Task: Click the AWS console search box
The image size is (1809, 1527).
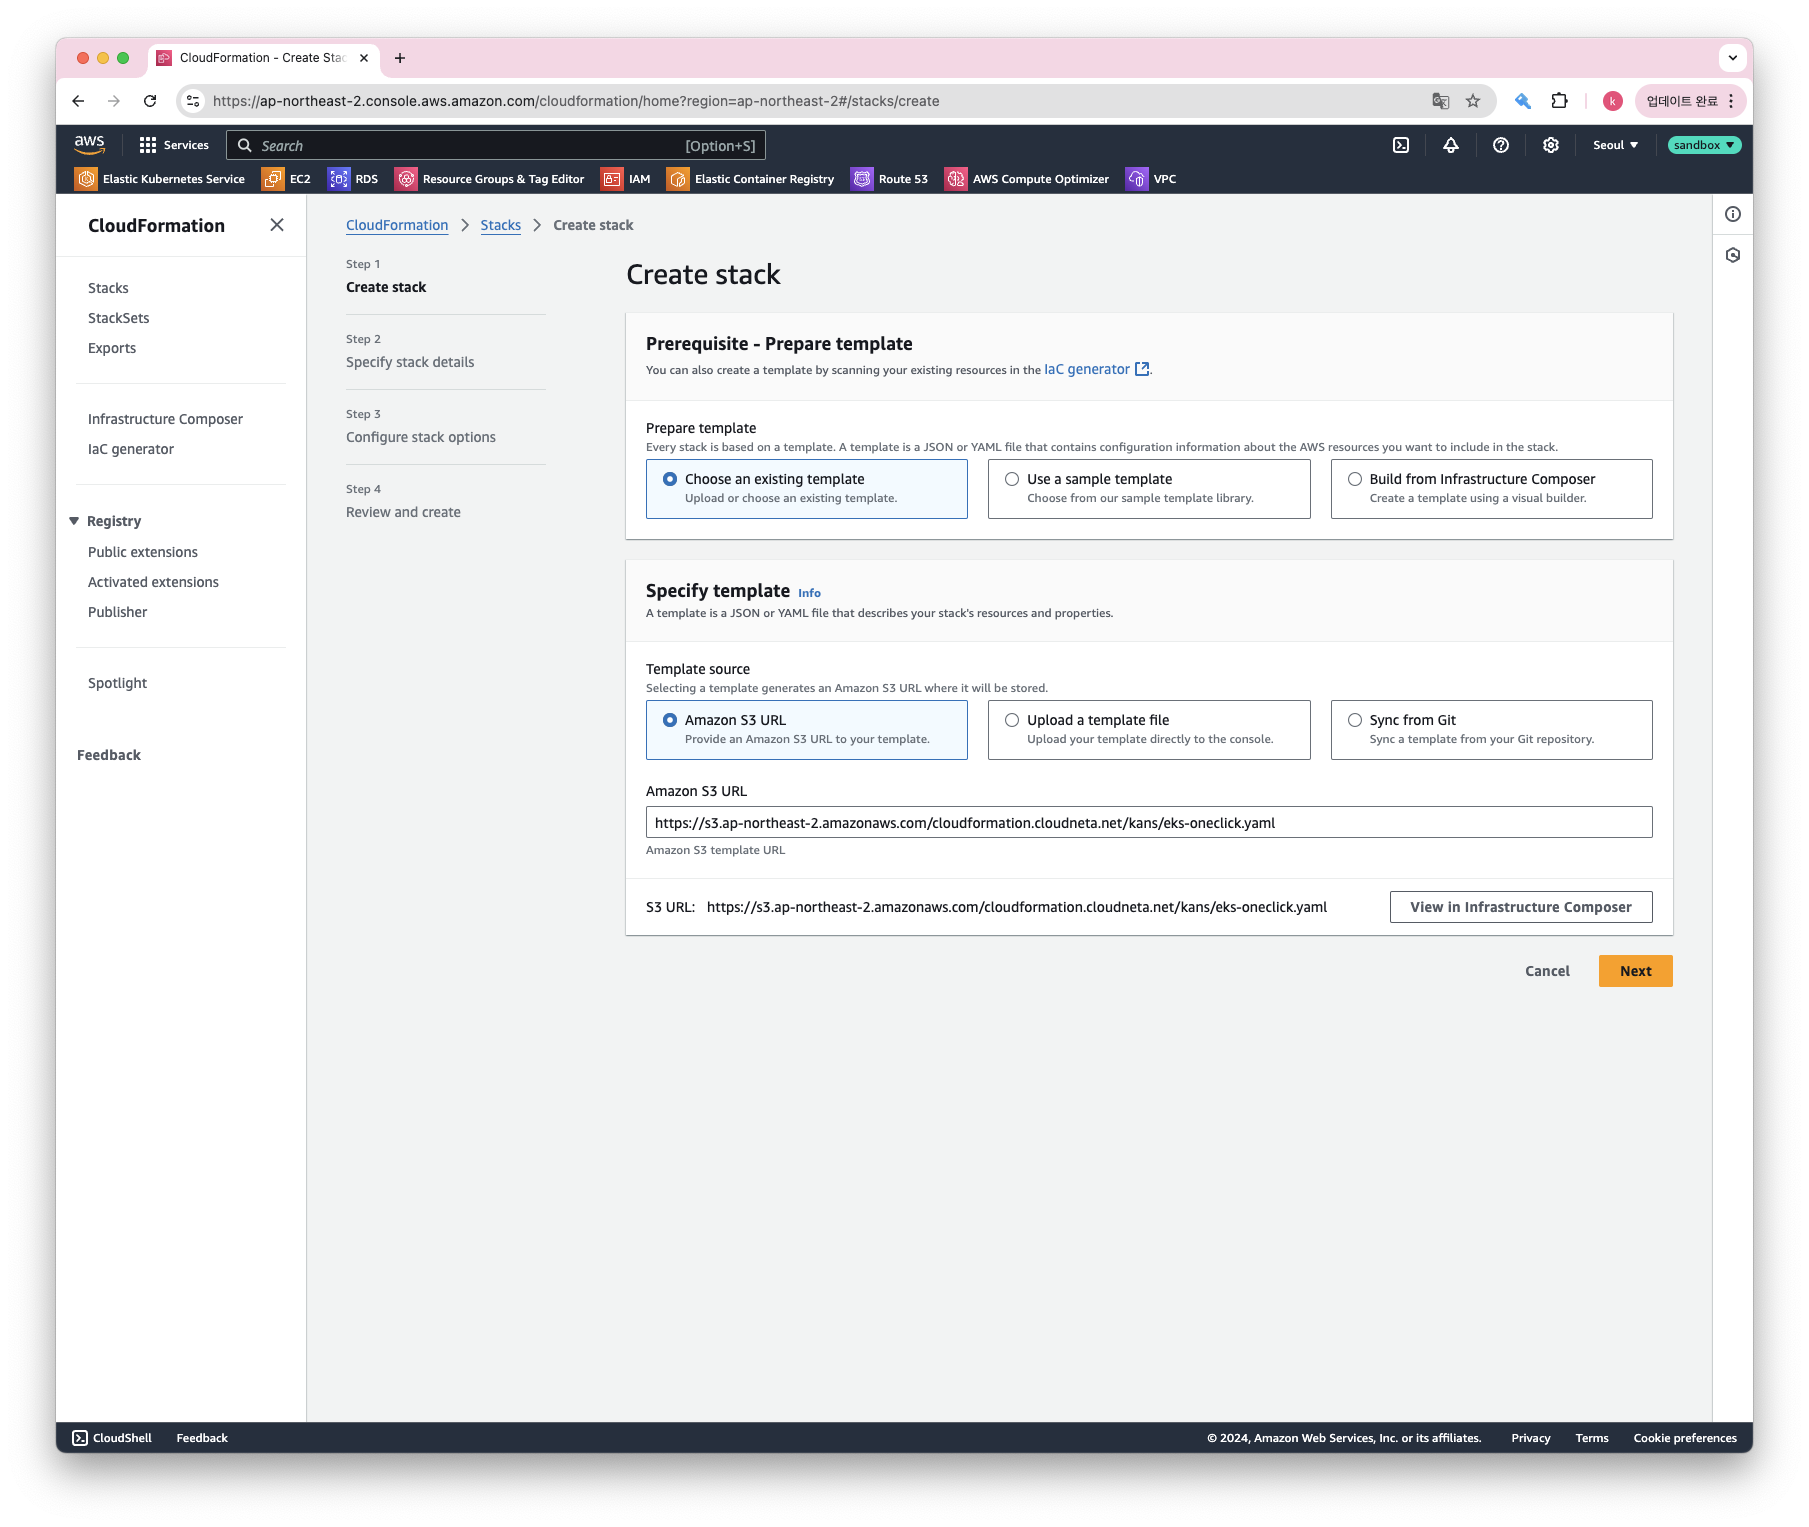Action: 496,145
